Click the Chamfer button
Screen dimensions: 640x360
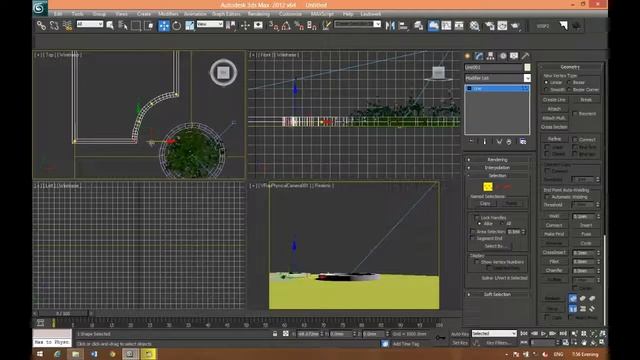click(554, 270)
